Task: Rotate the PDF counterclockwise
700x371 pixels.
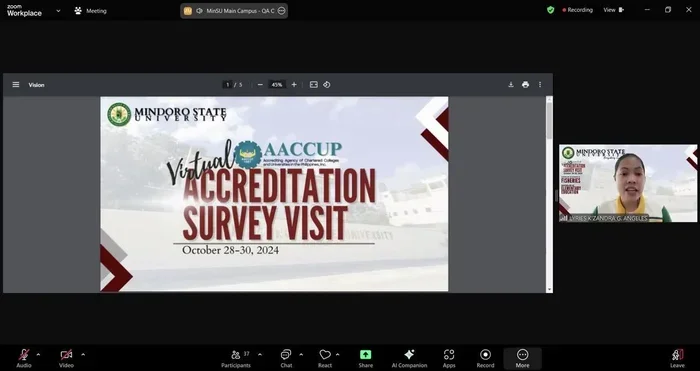Action: (327, 85)
